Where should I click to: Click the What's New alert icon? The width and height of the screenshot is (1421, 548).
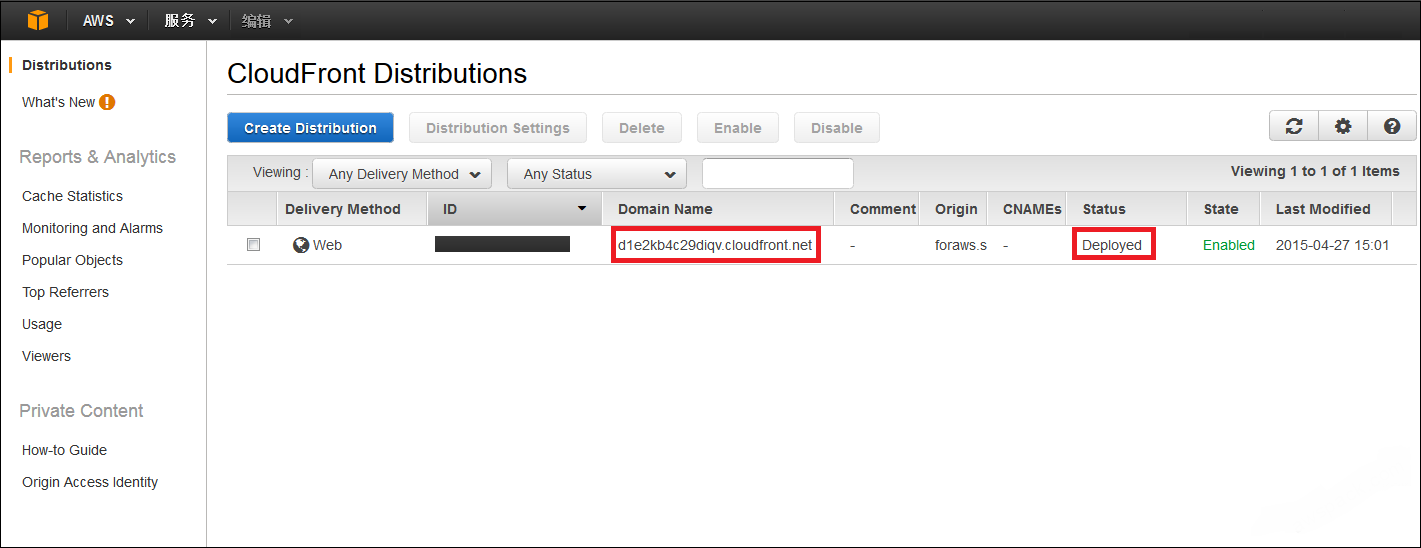point(107,102)
